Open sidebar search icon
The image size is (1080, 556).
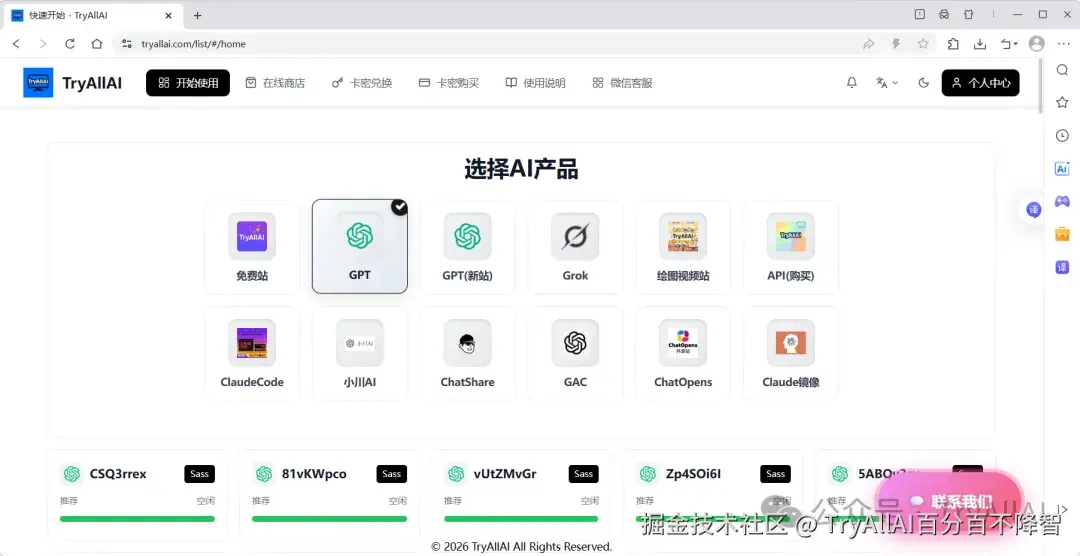tap(1062, 70)
